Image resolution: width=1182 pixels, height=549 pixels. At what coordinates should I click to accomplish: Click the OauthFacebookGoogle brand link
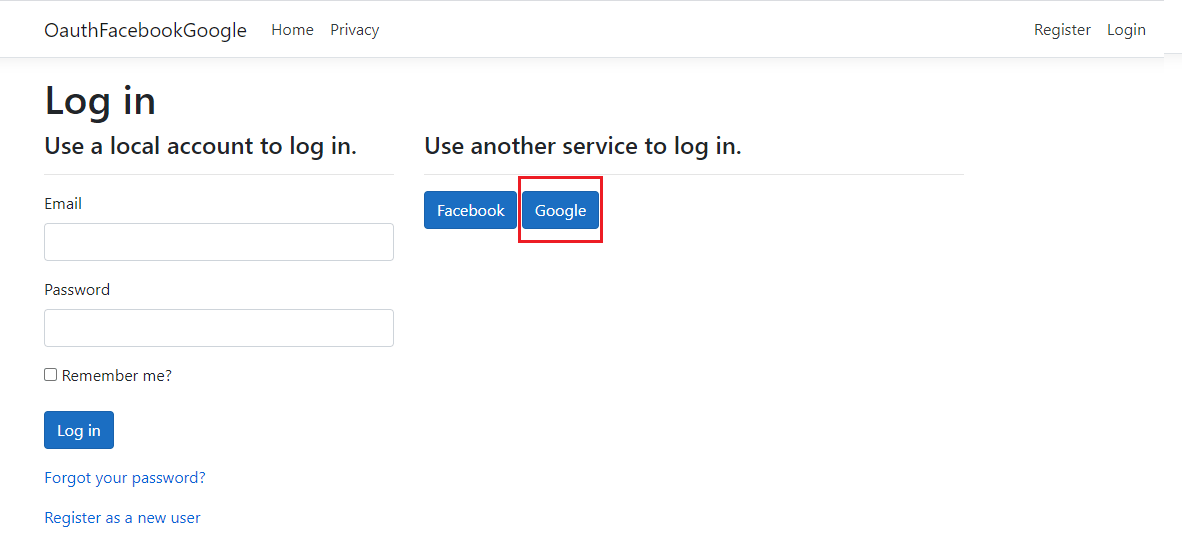[x=145, y=30]
